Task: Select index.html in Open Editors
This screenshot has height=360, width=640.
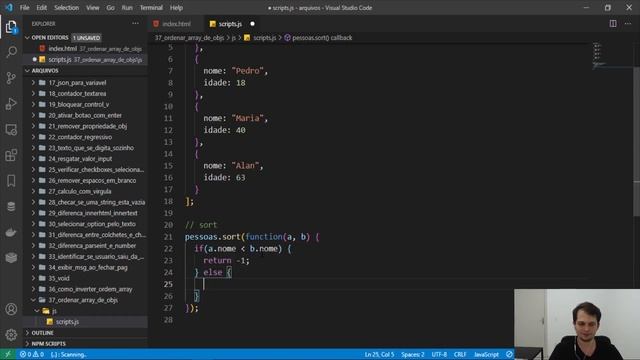Action: [85, 49]
